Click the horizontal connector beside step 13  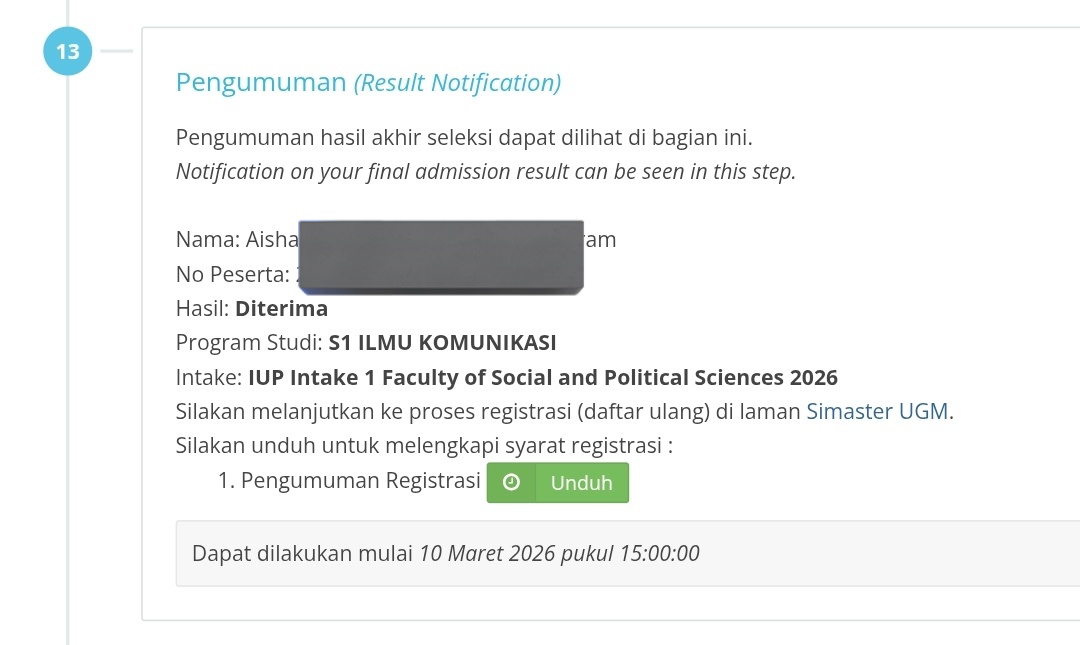116,51
